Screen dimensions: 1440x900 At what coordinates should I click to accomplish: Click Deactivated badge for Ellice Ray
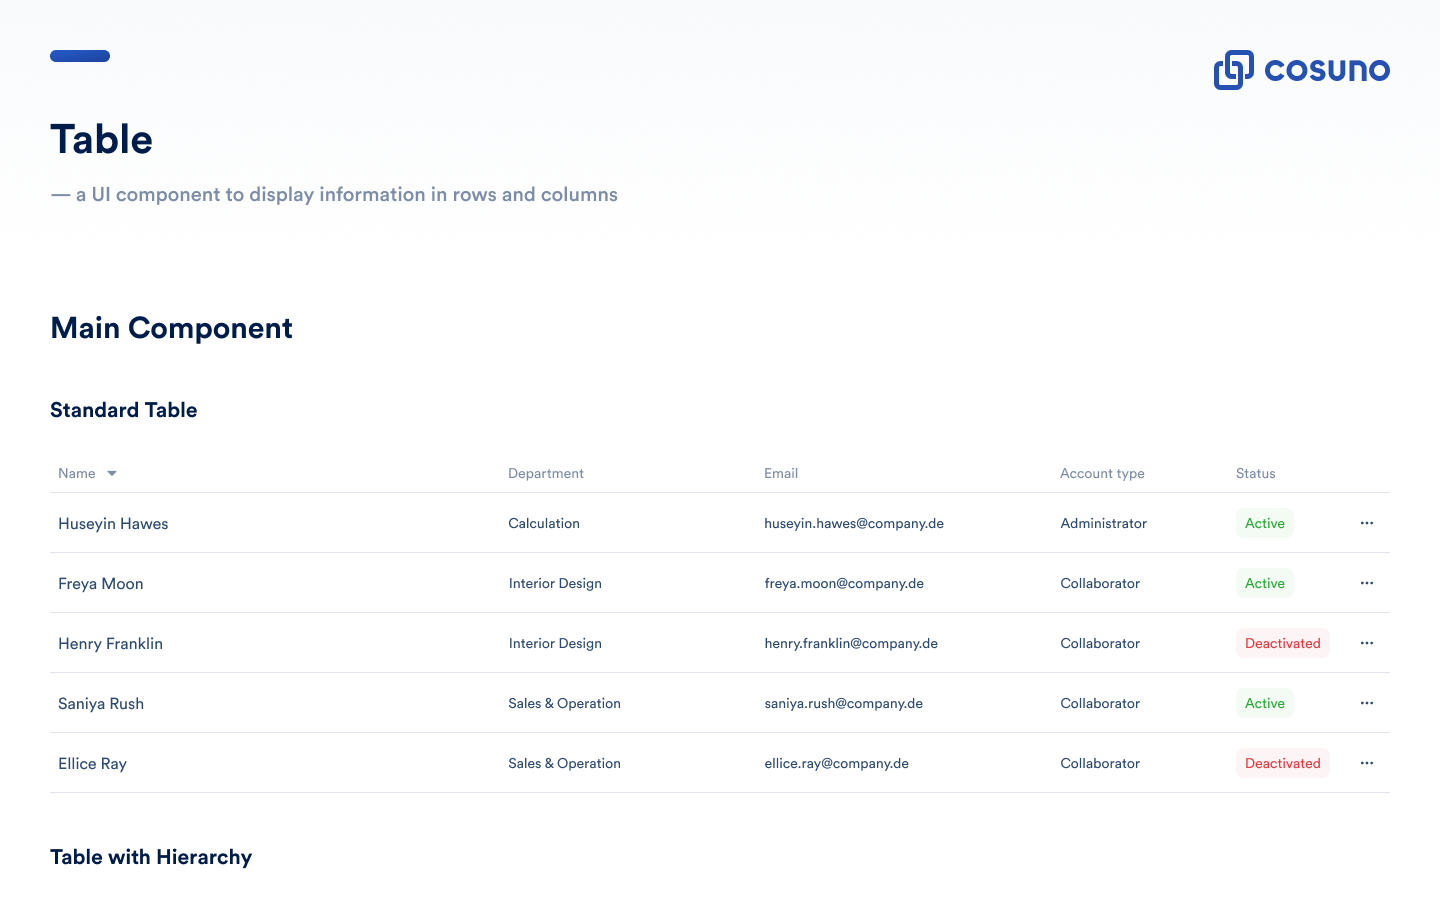(x=1282, y=763)
